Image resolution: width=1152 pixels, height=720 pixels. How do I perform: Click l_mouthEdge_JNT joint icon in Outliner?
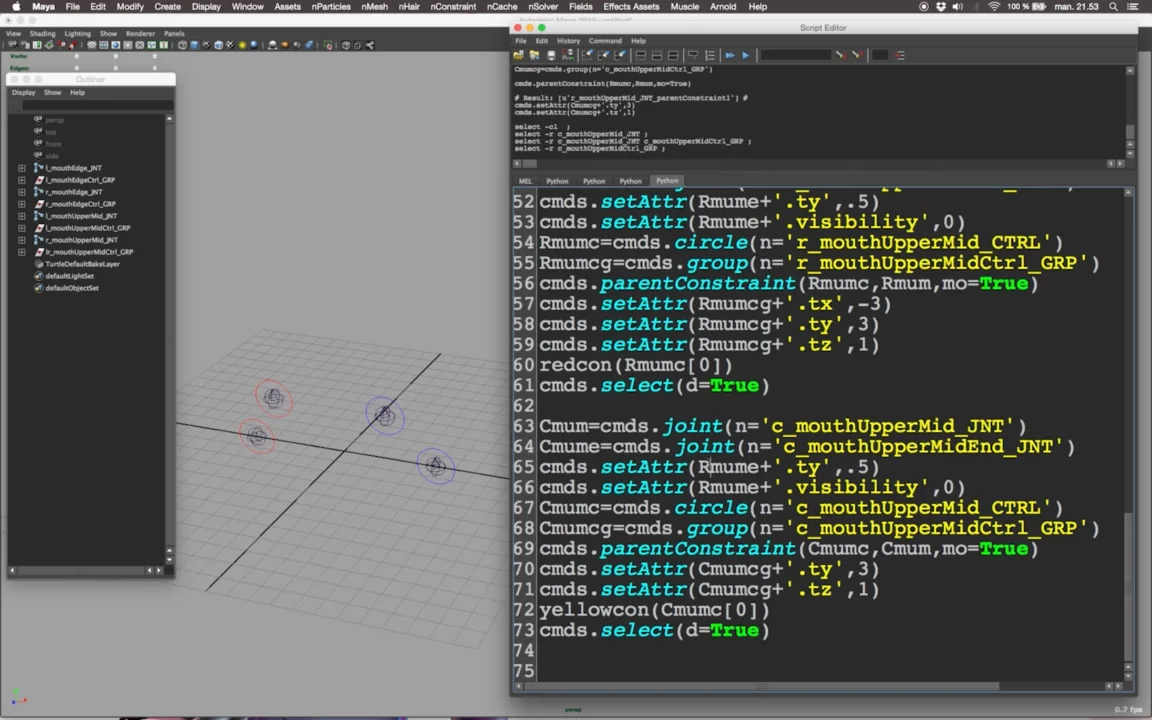(x=39, y=168)
